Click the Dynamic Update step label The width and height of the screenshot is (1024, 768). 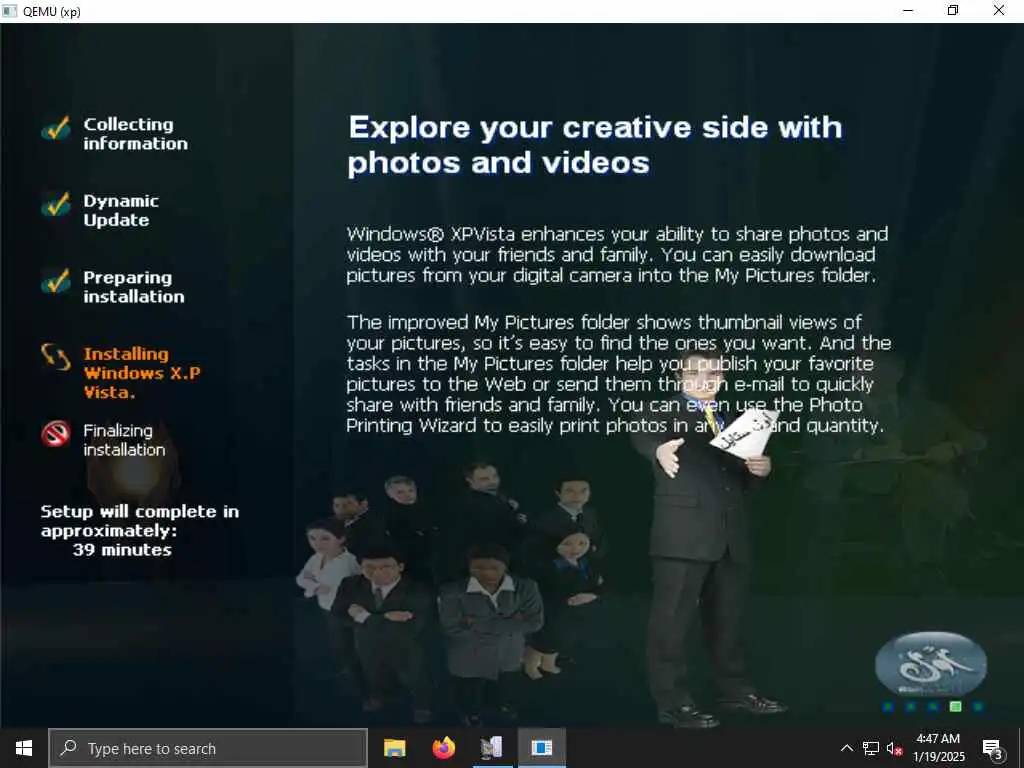[x=121, y=210]
